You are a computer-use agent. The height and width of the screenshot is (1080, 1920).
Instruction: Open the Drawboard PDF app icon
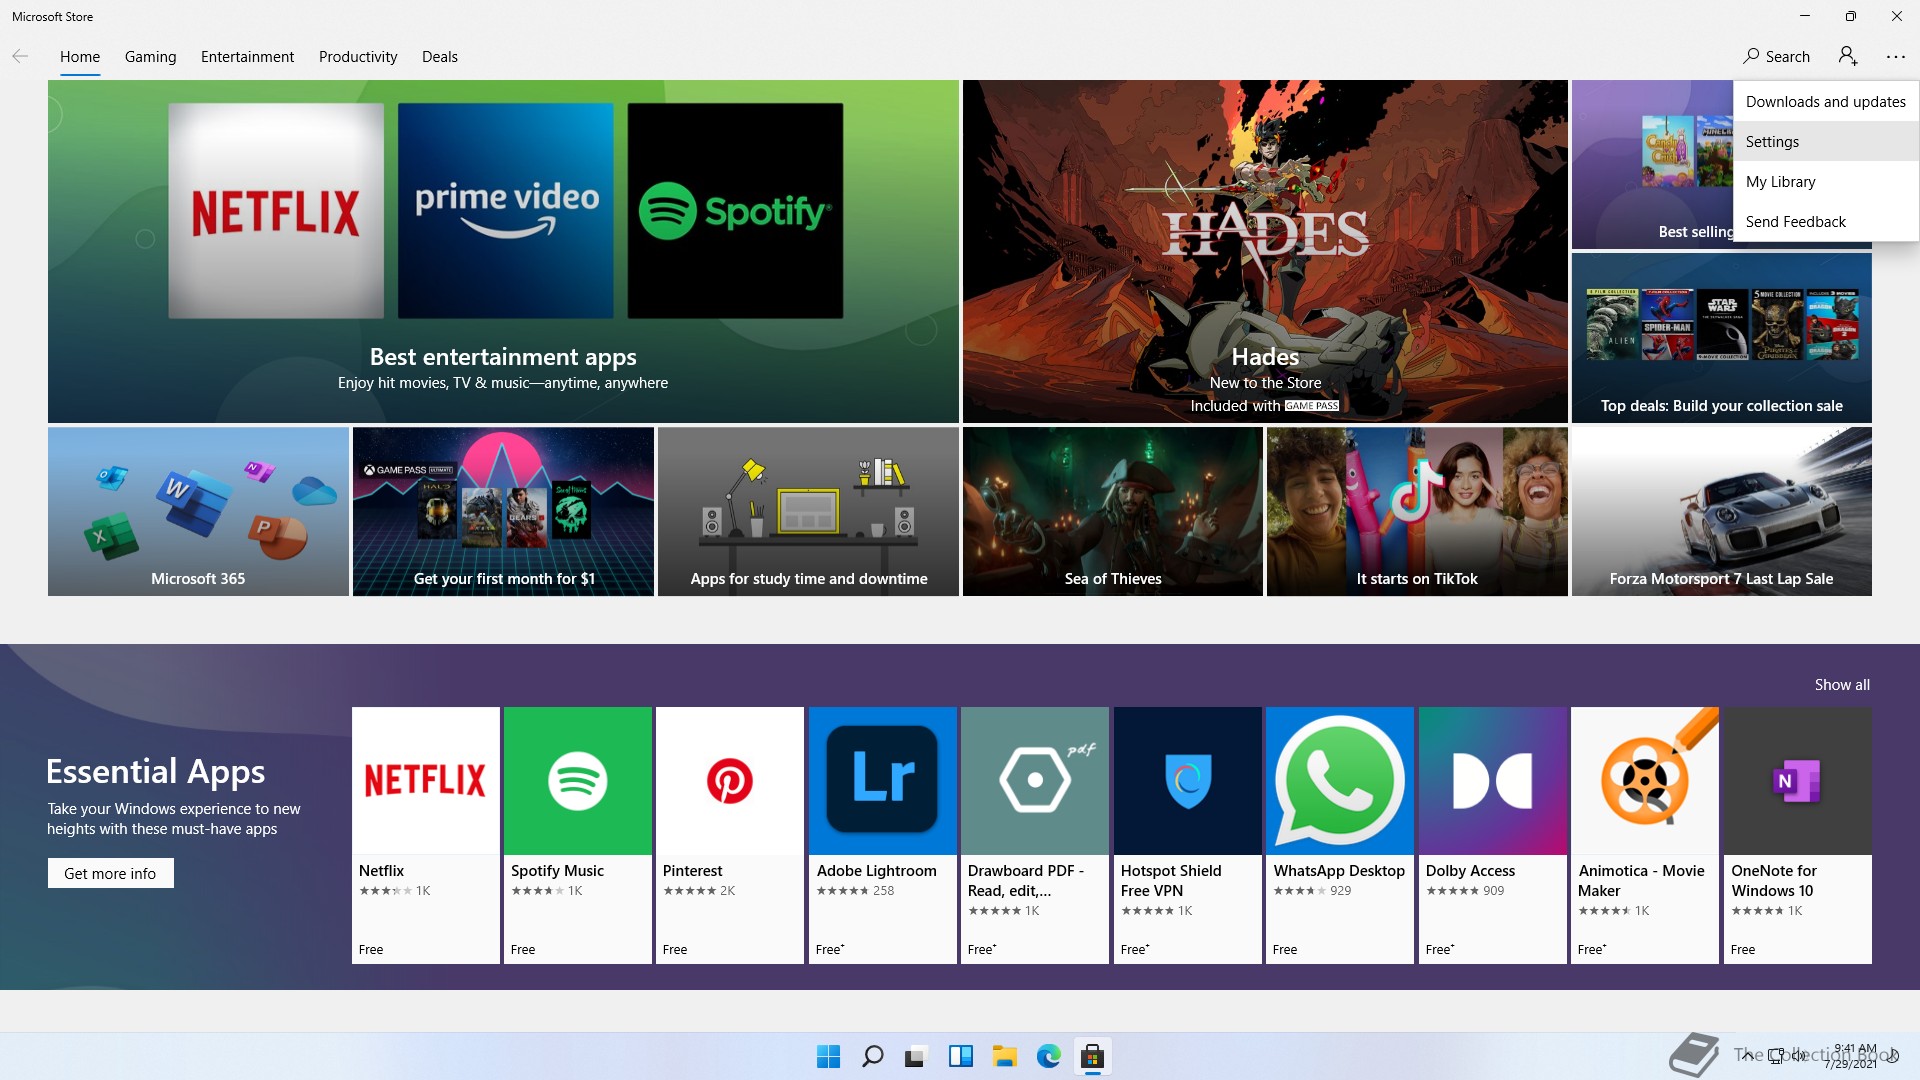point(1035,781)
